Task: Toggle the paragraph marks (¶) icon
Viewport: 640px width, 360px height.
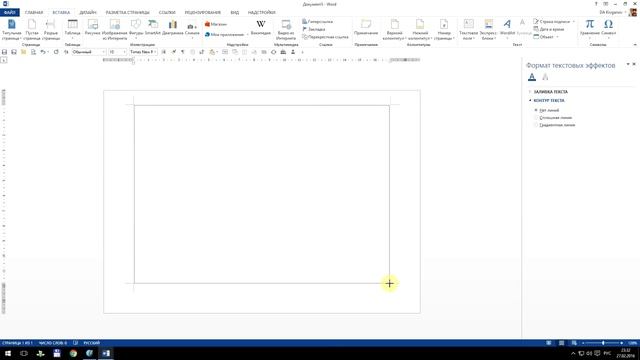Action: (182, 52)
